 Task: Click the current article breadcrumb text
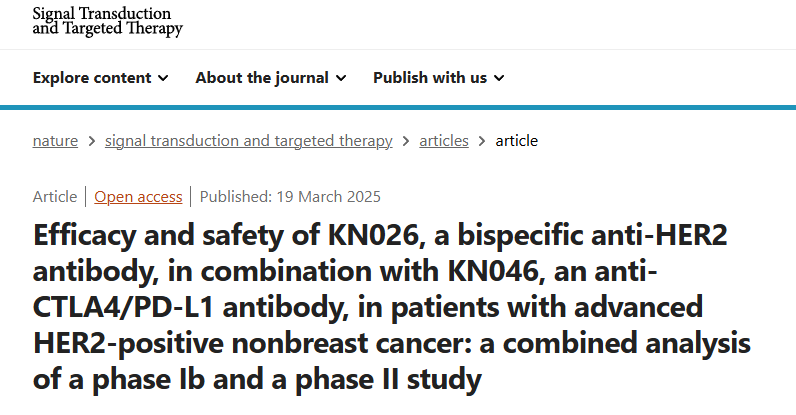point(516,141)
